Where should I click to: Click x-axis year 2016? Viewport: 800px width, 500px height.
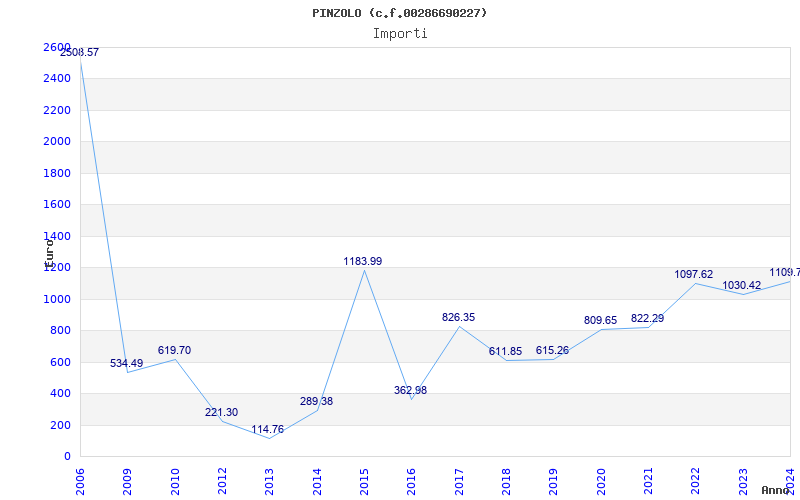pos(411,482)
